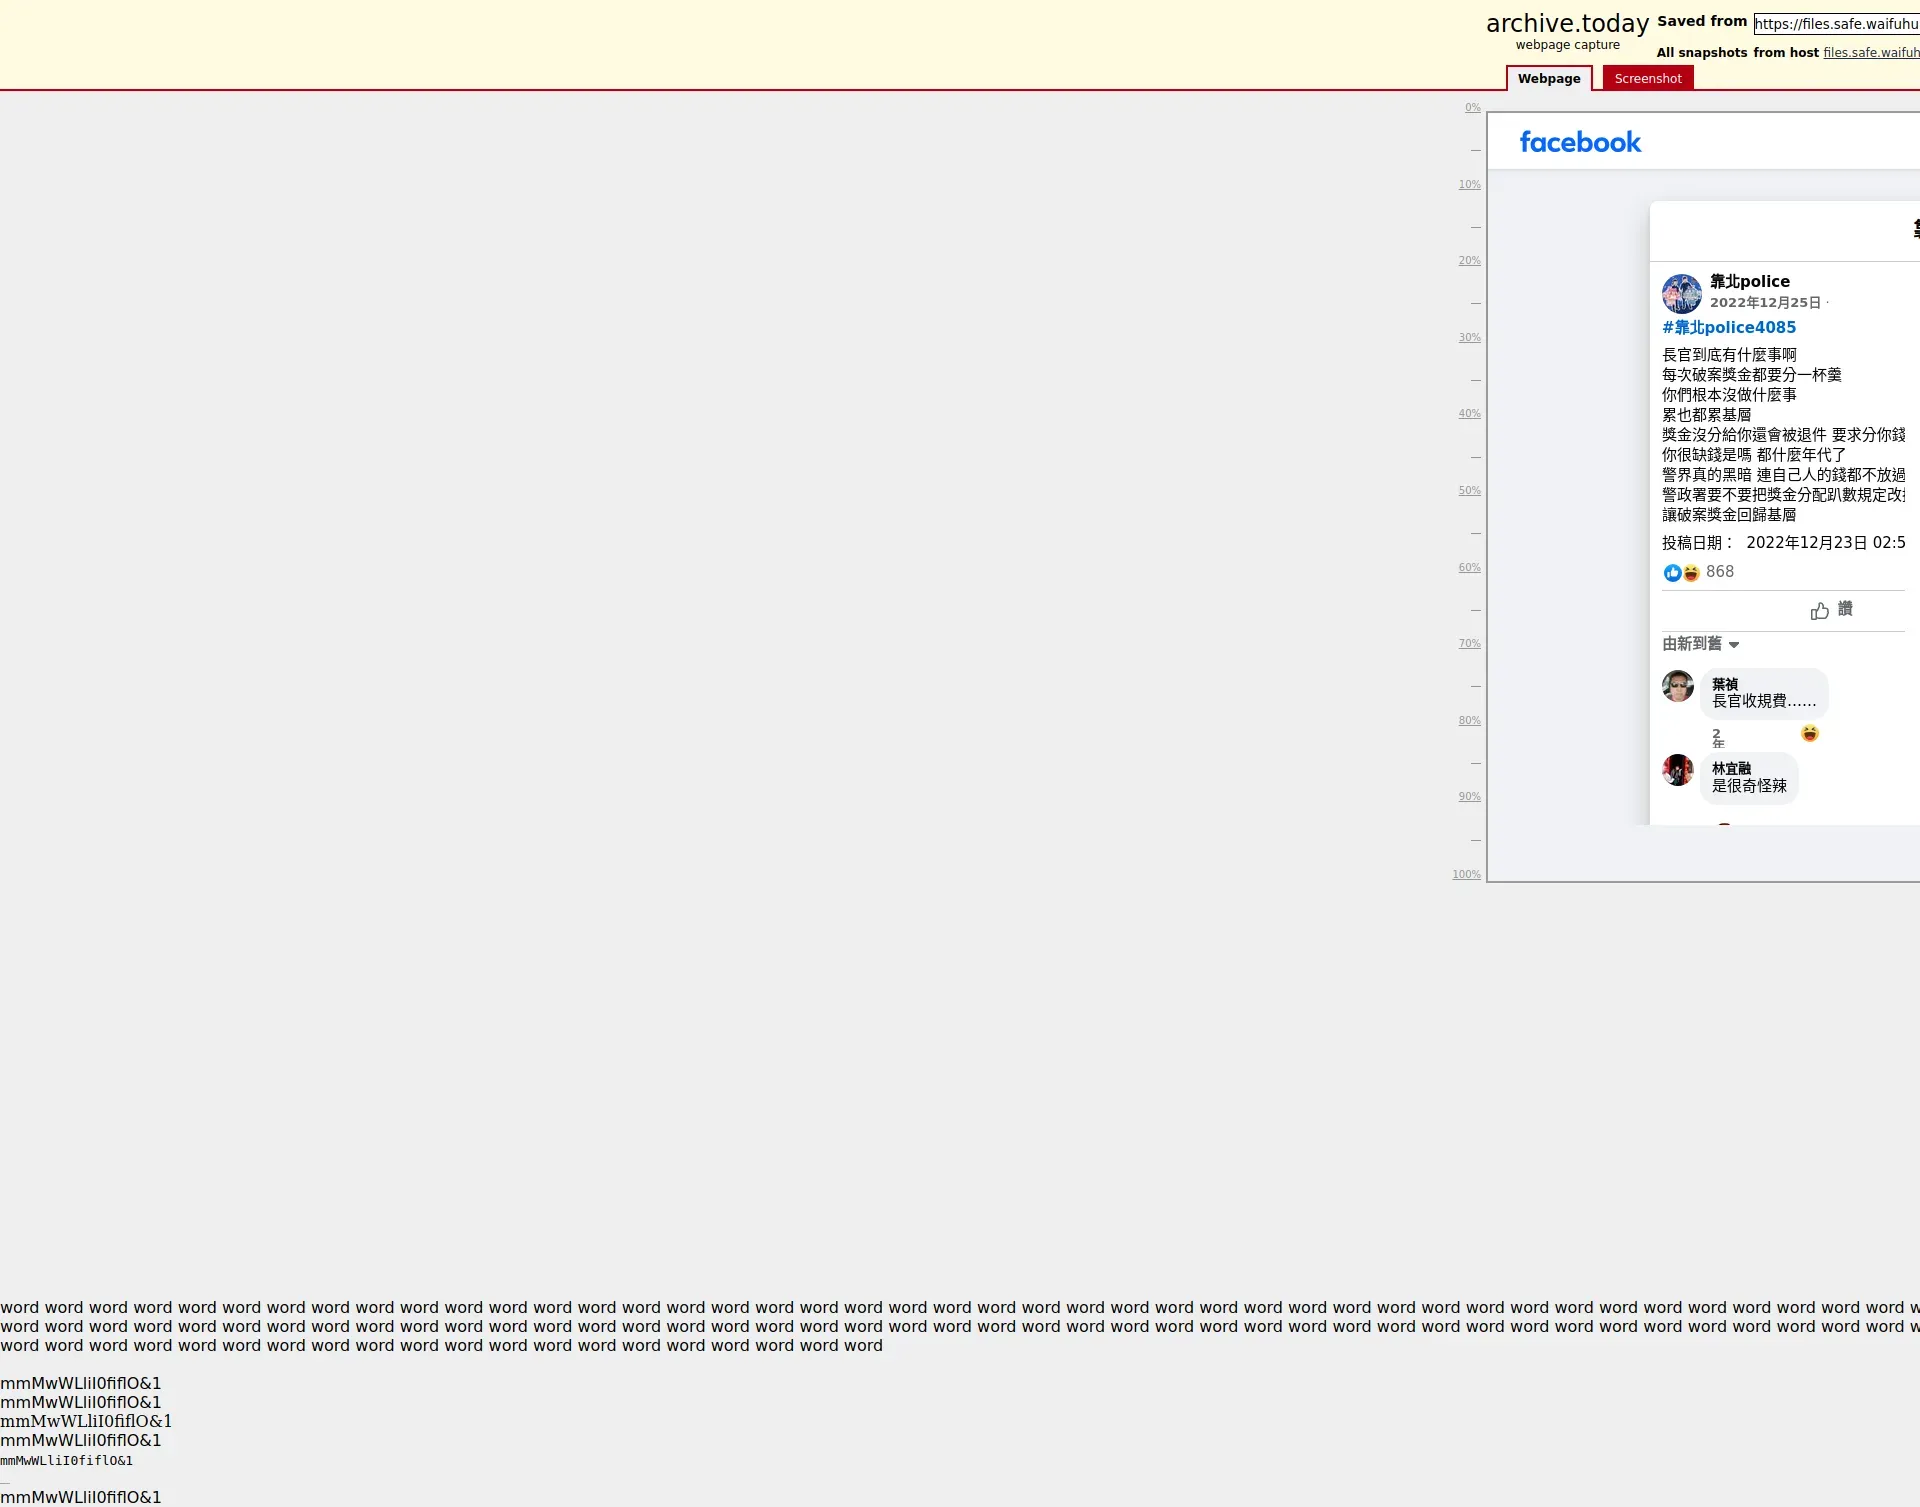The height and width of the screenshot is (1507, 1920).
Task: Click the laughing reaction icon beside 868
Action: point(1691,573)
